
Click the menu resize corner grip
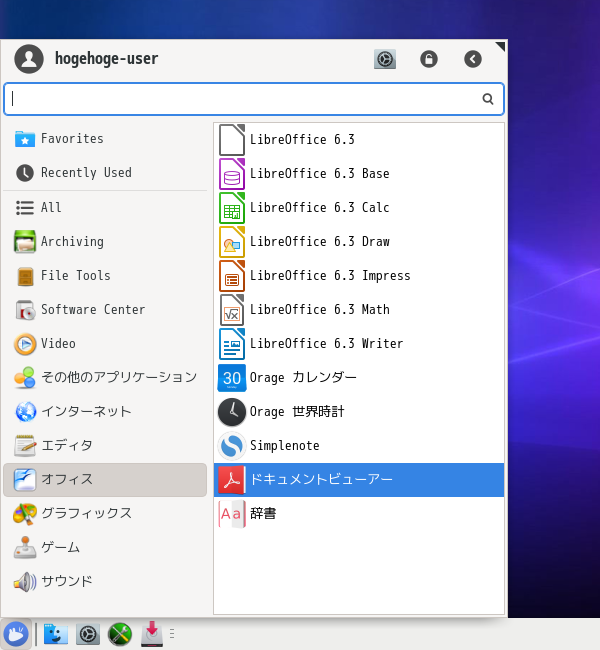(500, 46)
